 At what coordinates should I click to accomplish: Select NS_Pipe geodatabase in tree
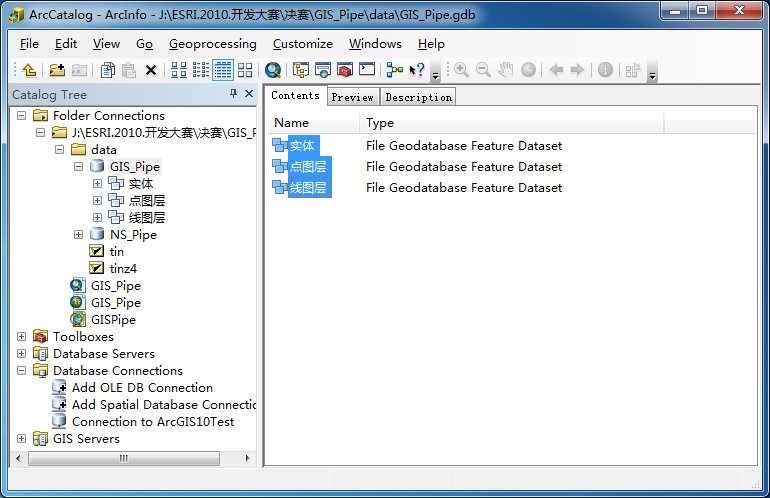point(133,235)
